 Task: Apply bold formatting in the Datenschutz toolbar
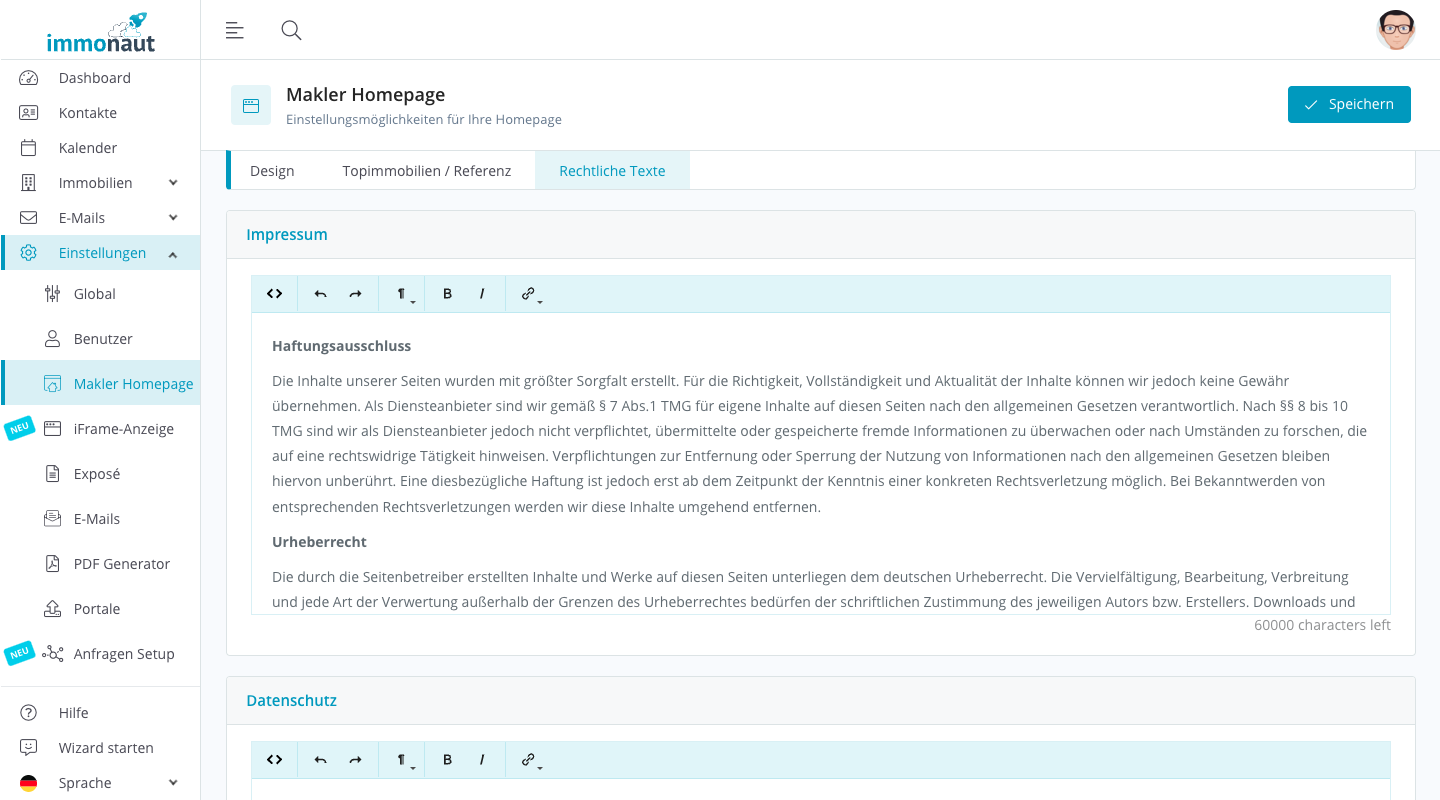pyautogui.click(x=447, y=759)
